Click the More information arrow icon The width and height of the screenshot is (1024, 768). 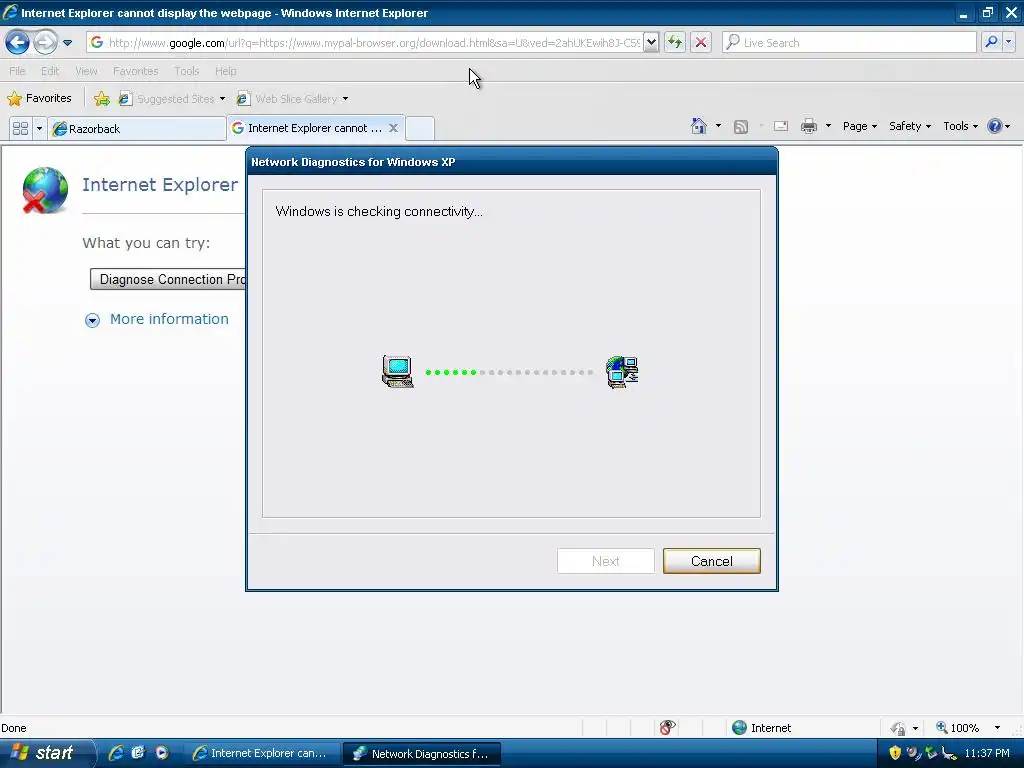pos(92,320)
